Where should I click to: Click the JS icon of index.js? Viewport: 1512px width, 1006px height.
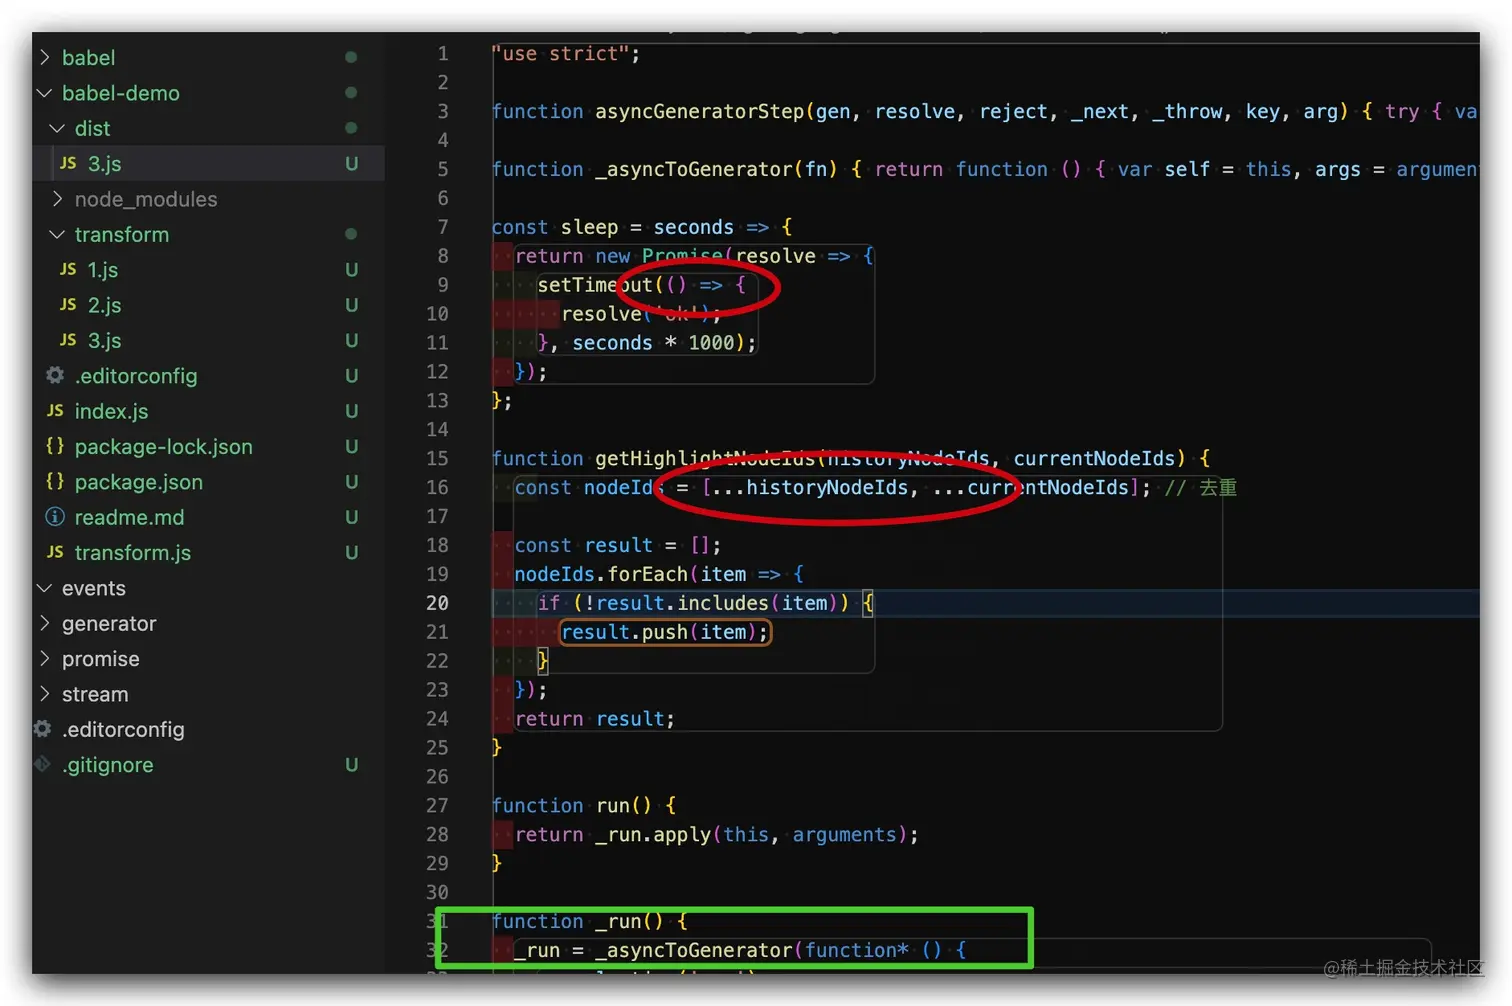click(55, 411)
